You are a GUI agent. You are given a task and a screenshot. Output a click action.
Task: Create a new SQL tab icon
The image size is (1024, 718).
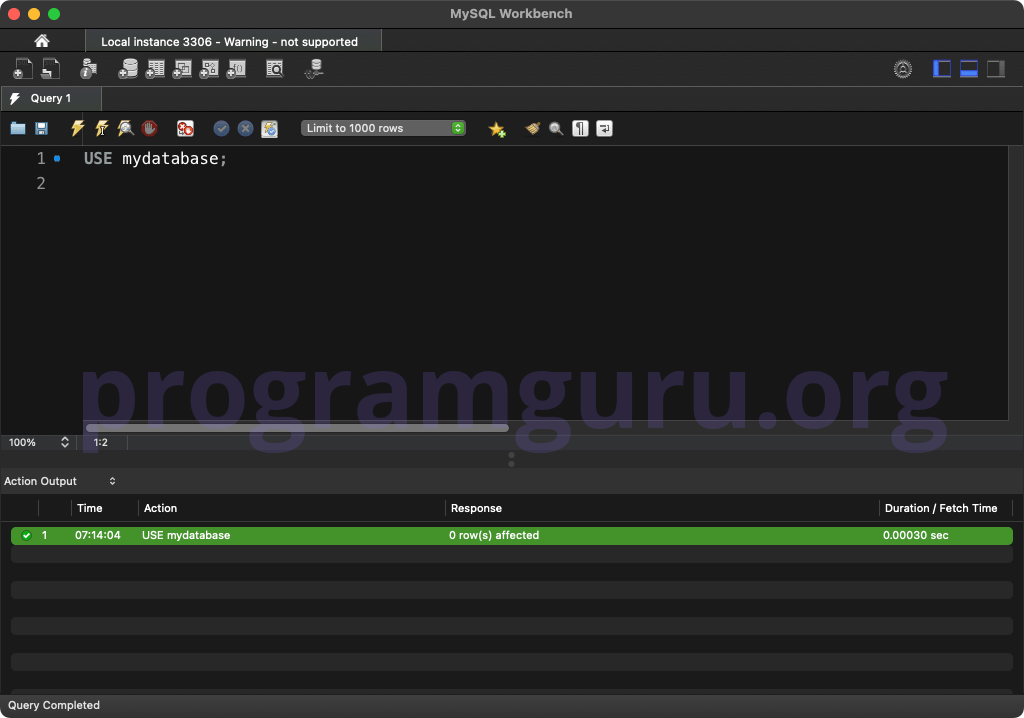click(23, 69)
